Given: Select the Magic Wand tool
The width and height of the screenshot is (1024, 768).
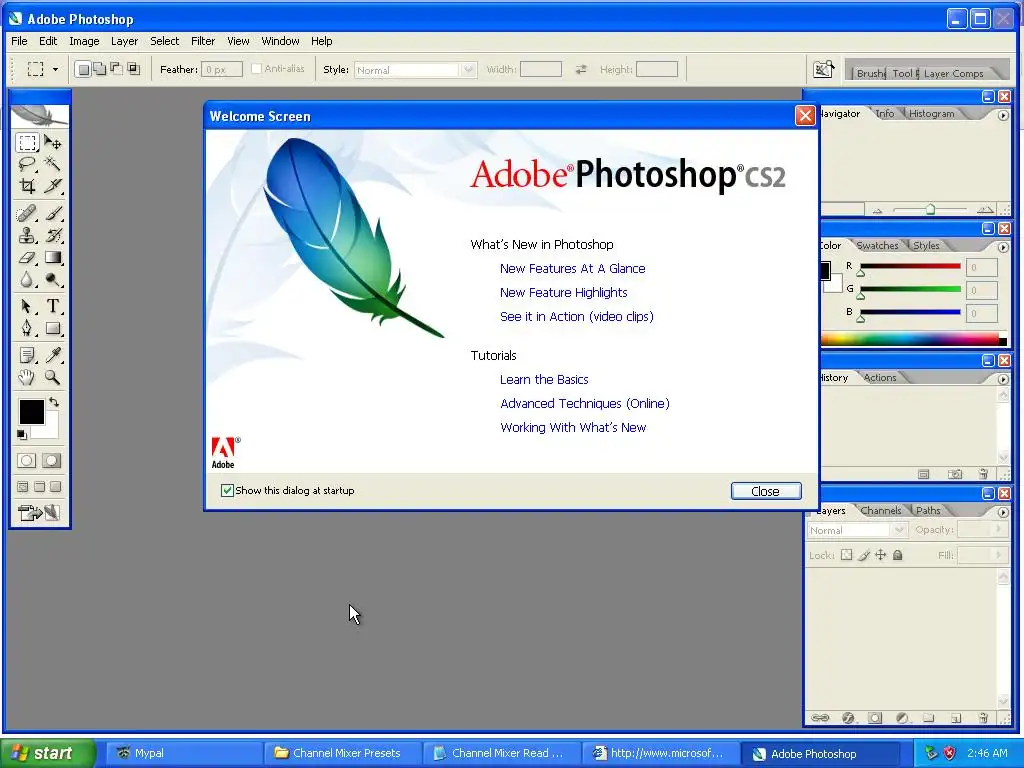Looking at the screenshot, I should pos(53,163).
